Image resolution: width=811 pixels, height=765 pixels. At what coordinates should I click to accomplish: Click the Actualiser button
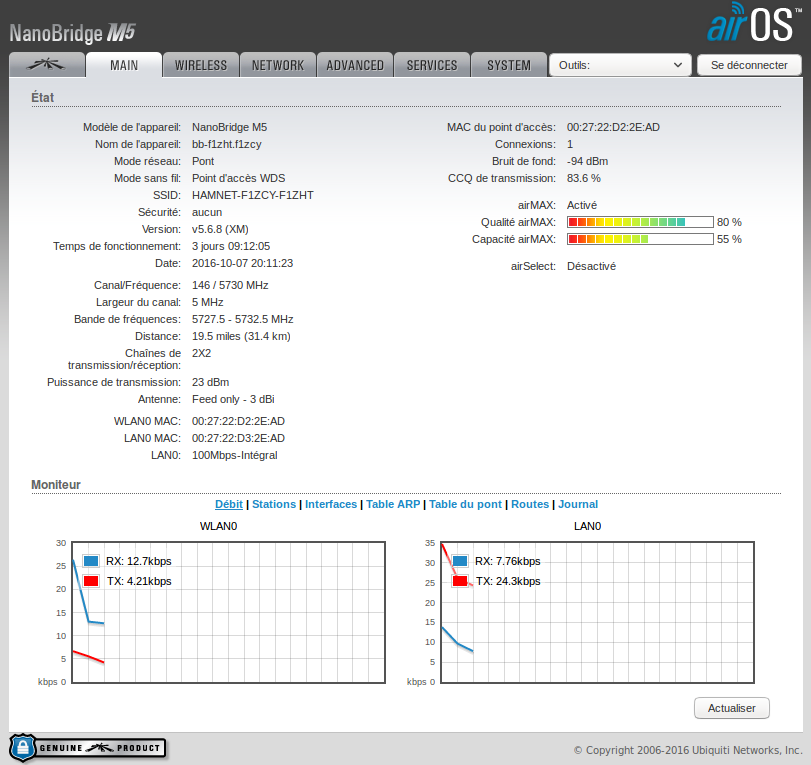[731, 708]
